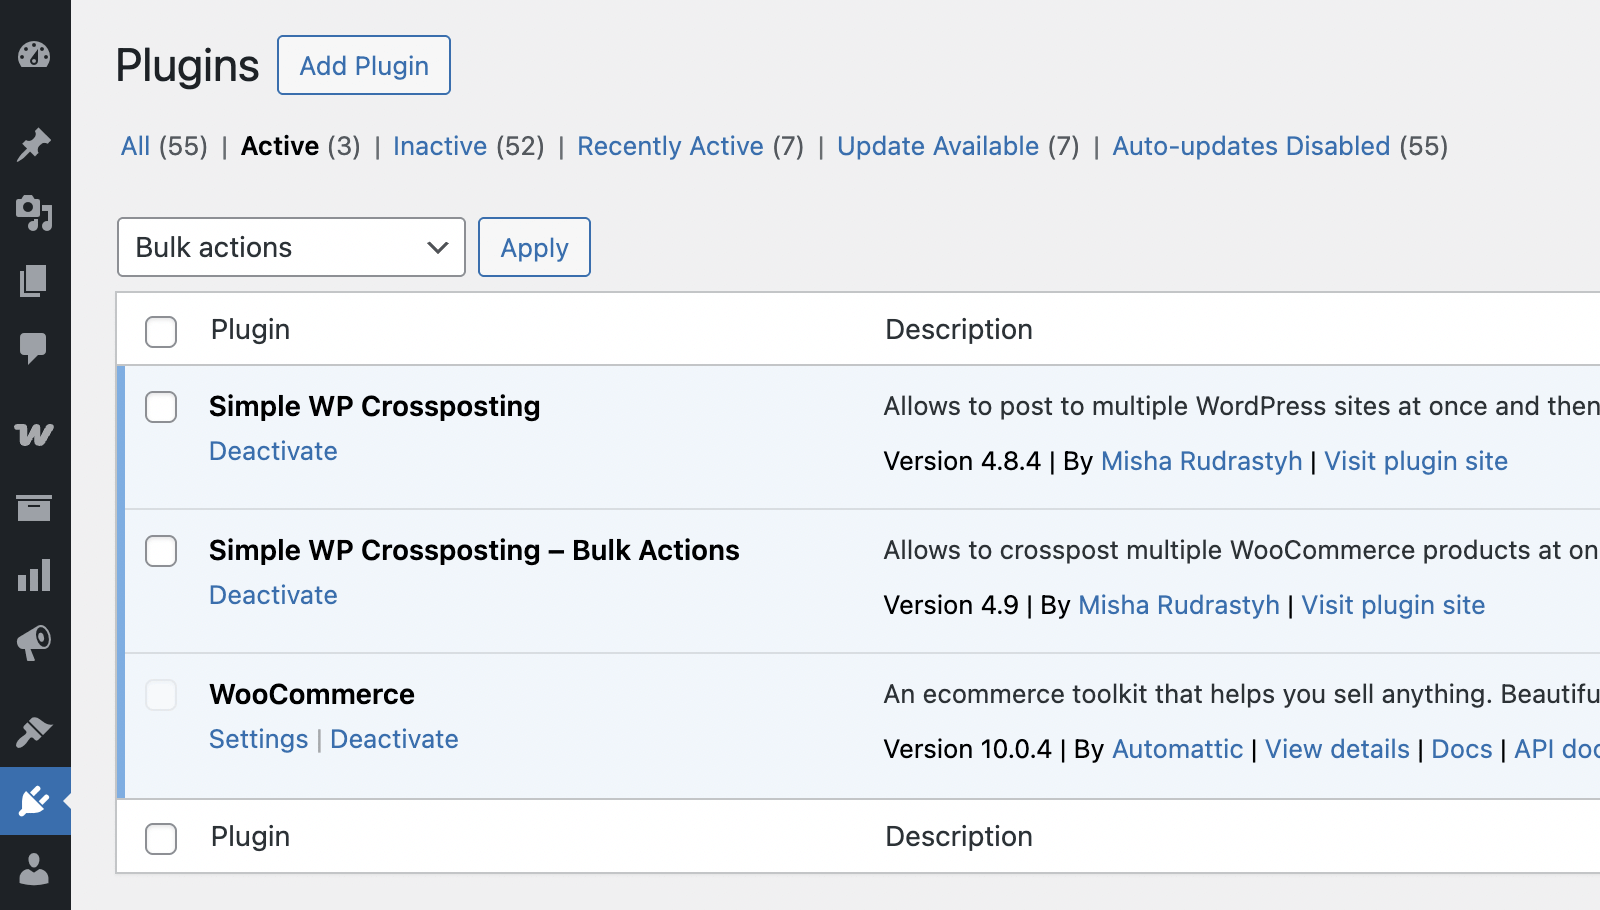The width and height of the screenshot is (1600, 910).
Task: Sort by Plugin column header at top
Action: coord(250,330)
